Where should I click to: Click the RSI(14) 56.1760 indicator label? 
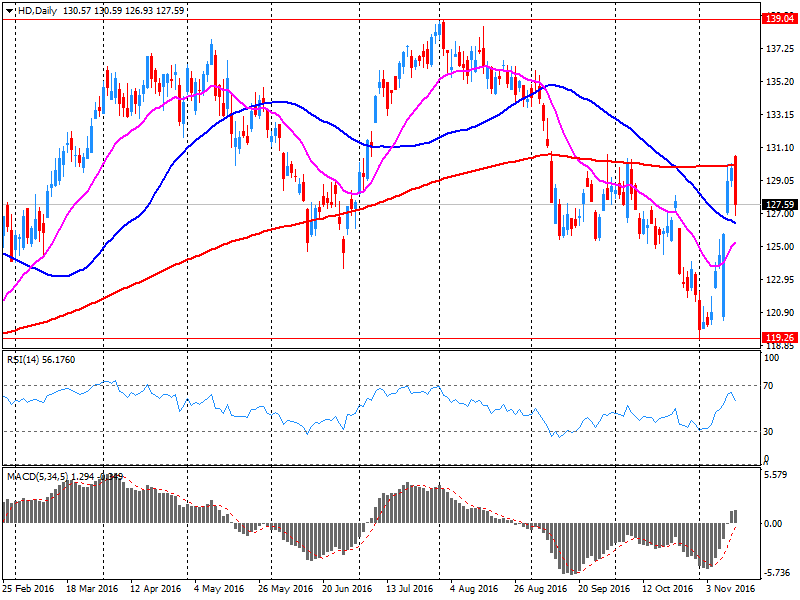tap(41, 360)
